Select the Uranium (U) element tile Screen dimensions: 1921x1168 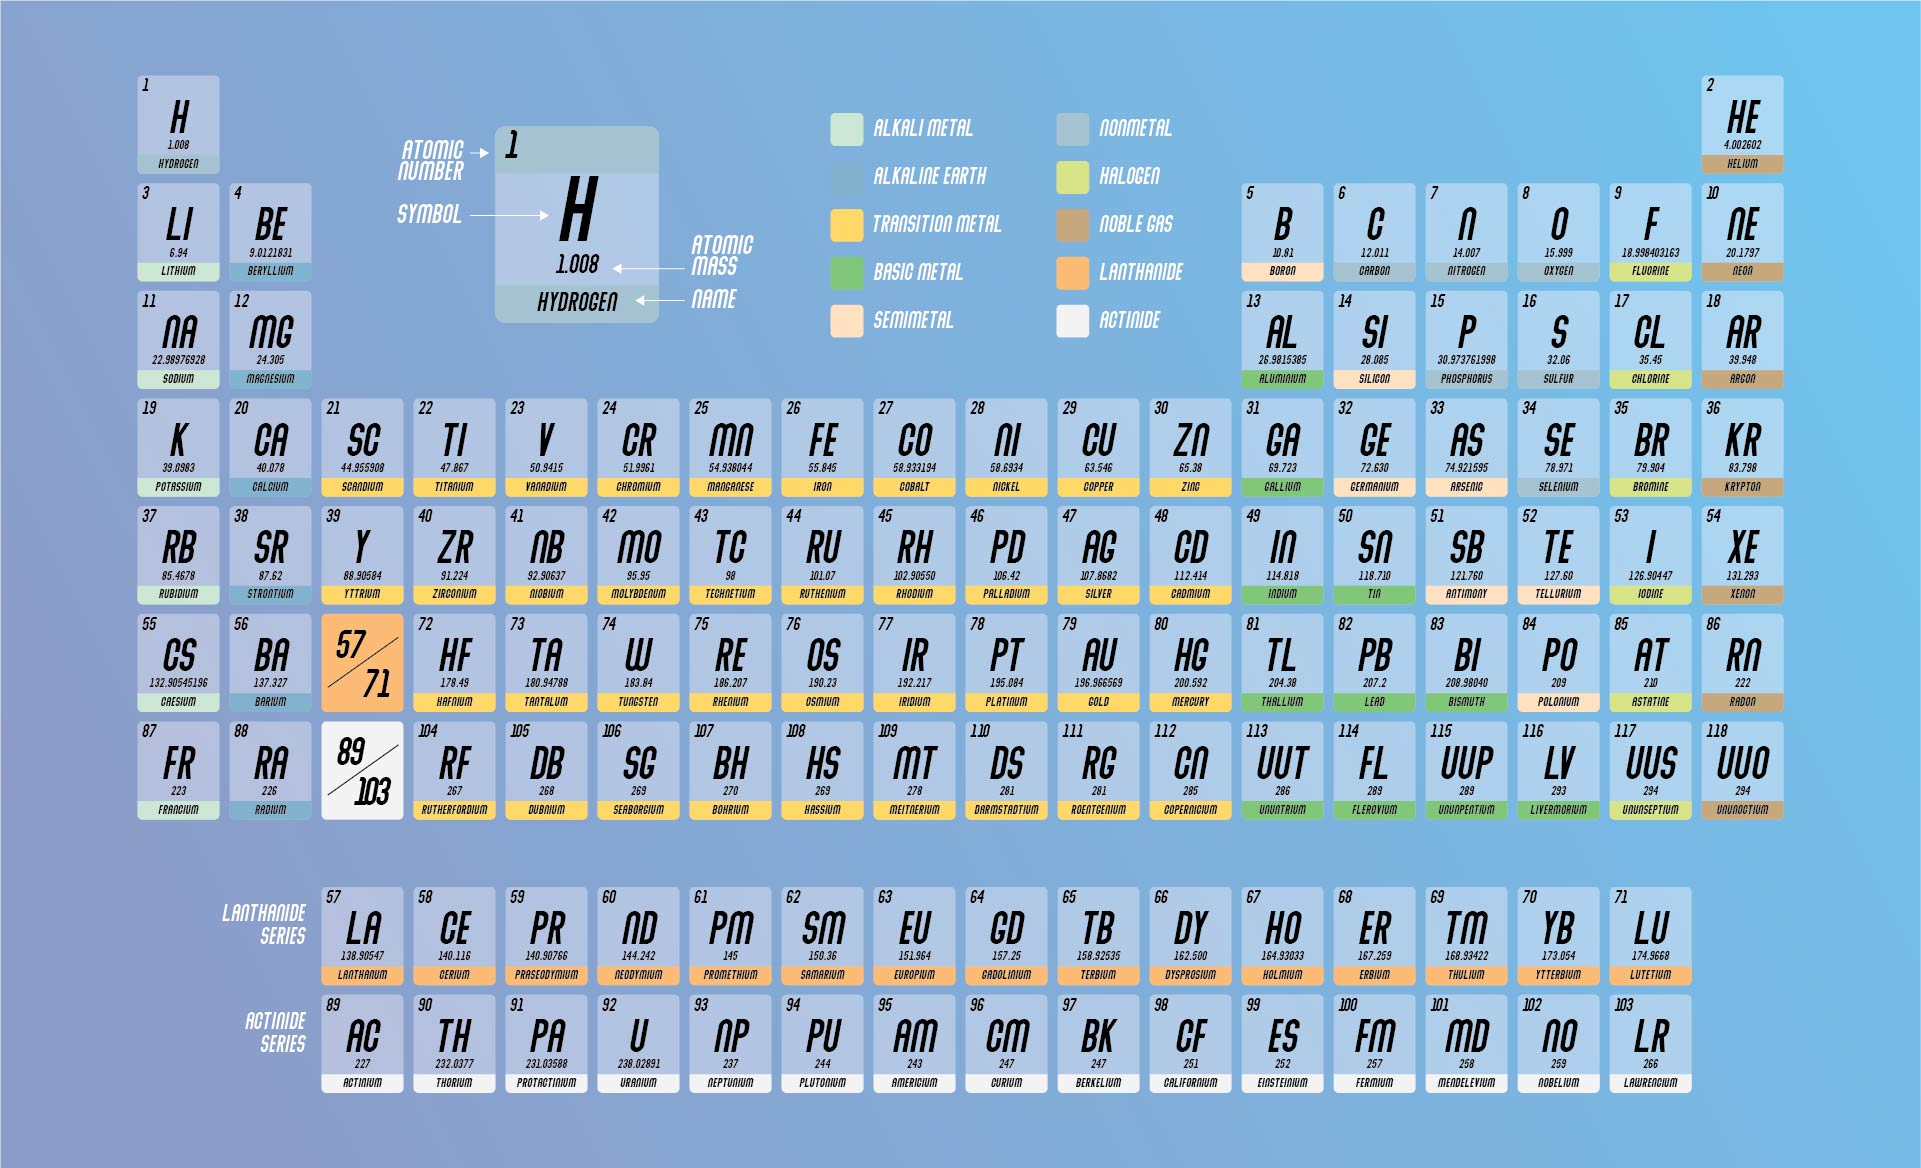pyautogui.click(x=639, y=1043)
